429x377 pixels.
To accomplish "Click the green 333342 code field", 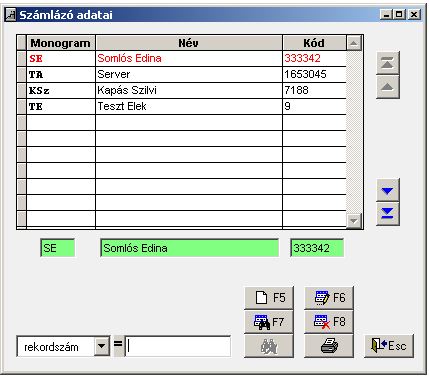I will click(x=317, y=248).
